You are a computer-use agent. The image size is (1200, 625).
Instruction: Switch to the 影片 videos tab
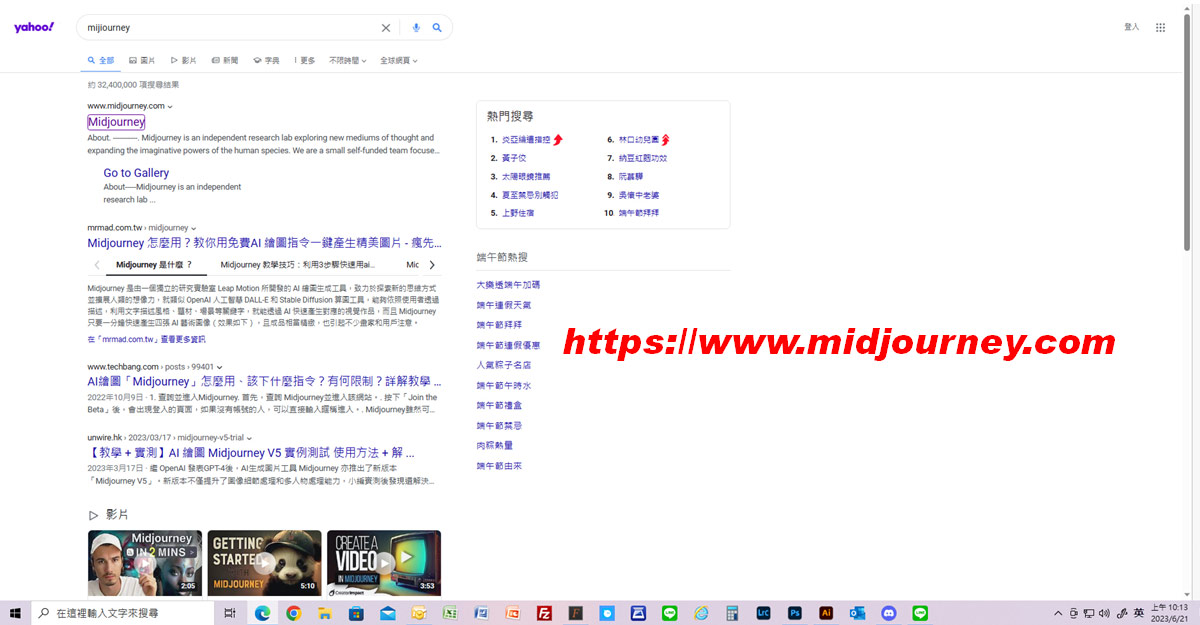pyautogui.click(x=183, y=60)
